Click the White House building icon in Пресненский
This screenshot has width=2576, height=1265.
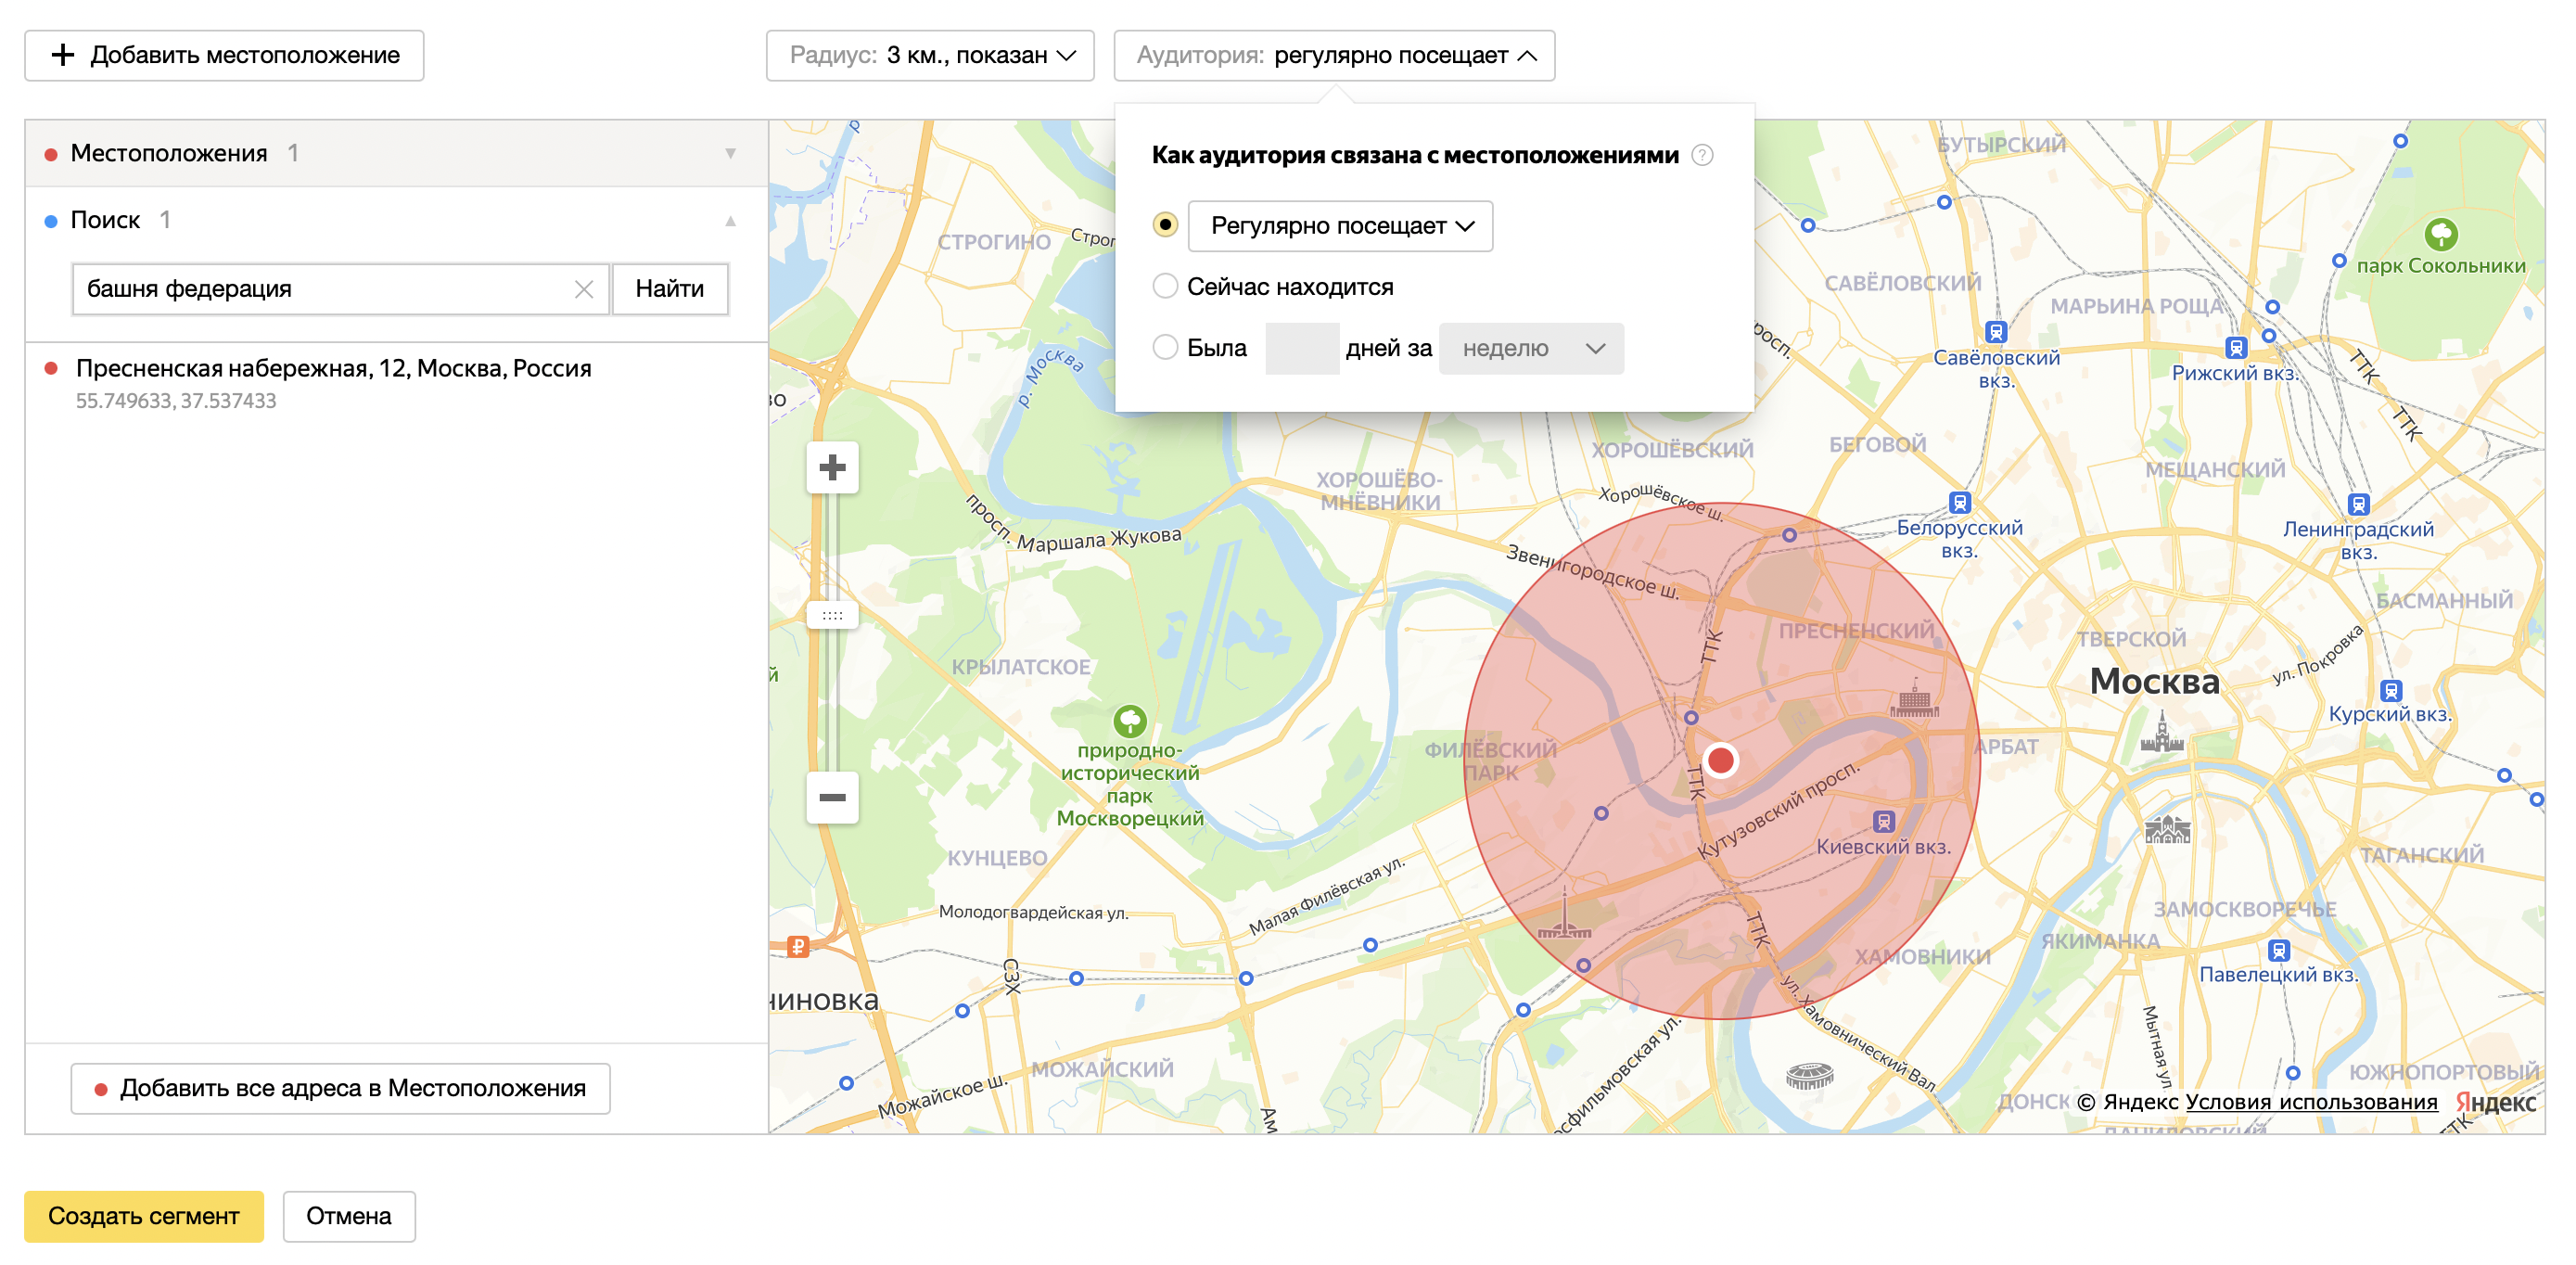(1915, 699)
